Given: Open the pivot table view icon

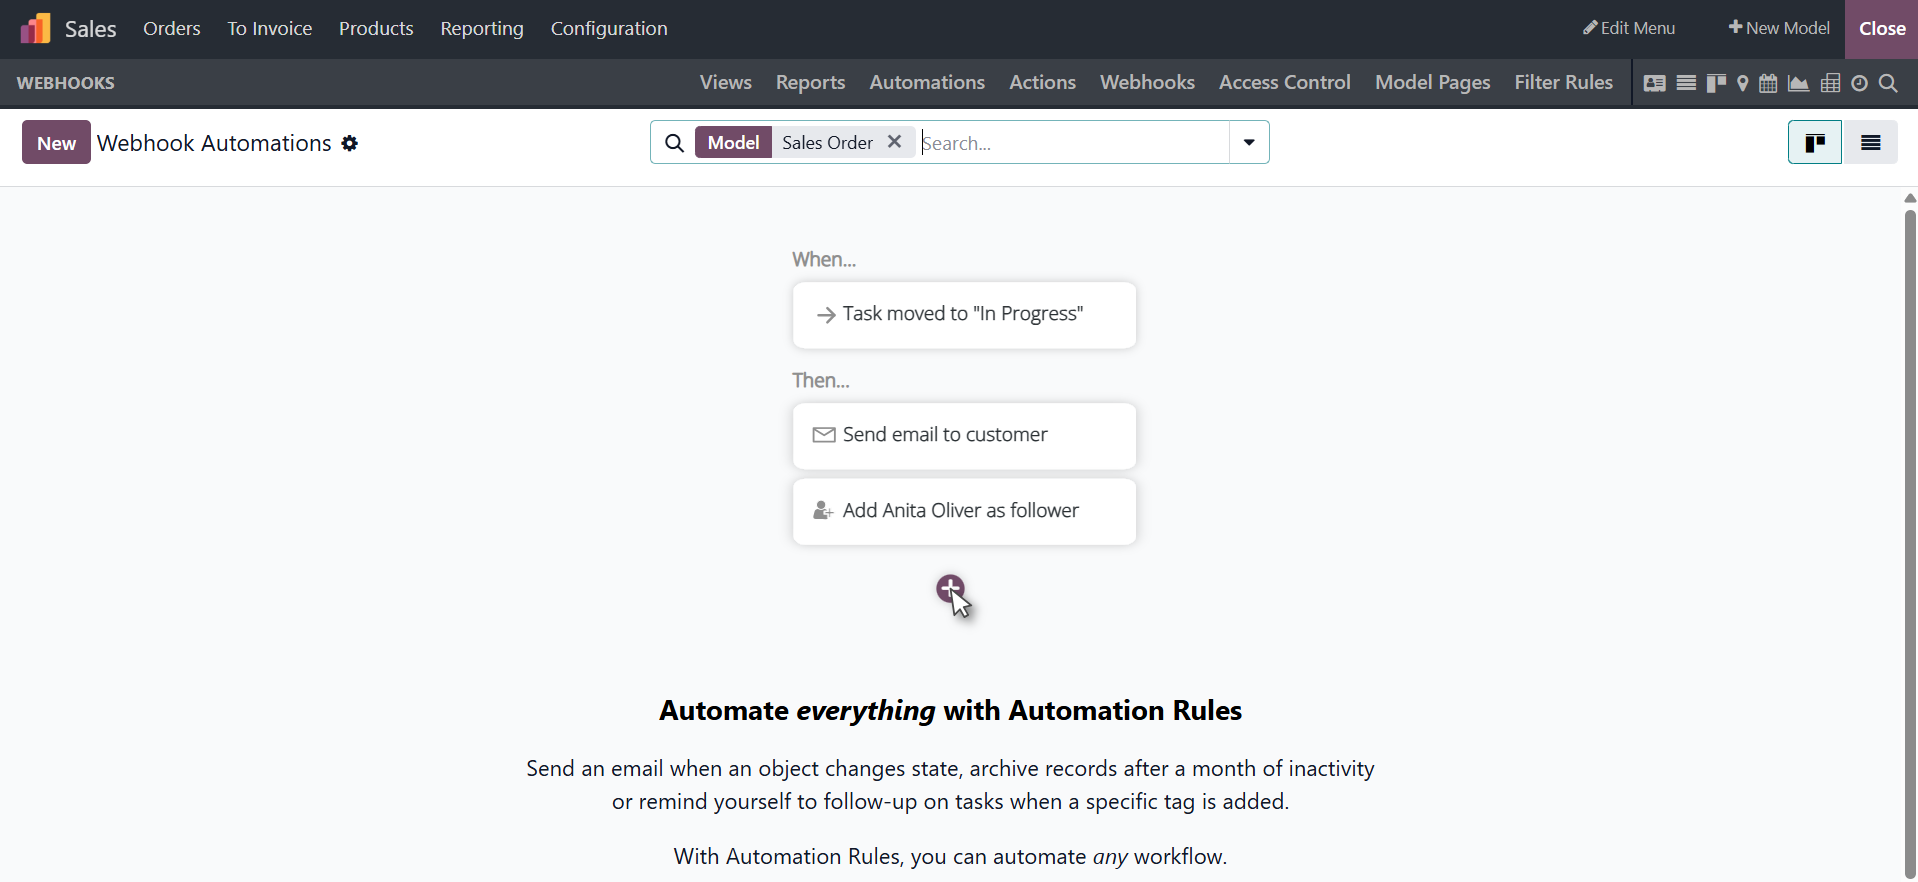Looking at the screenshot, I should (1830, 83).
